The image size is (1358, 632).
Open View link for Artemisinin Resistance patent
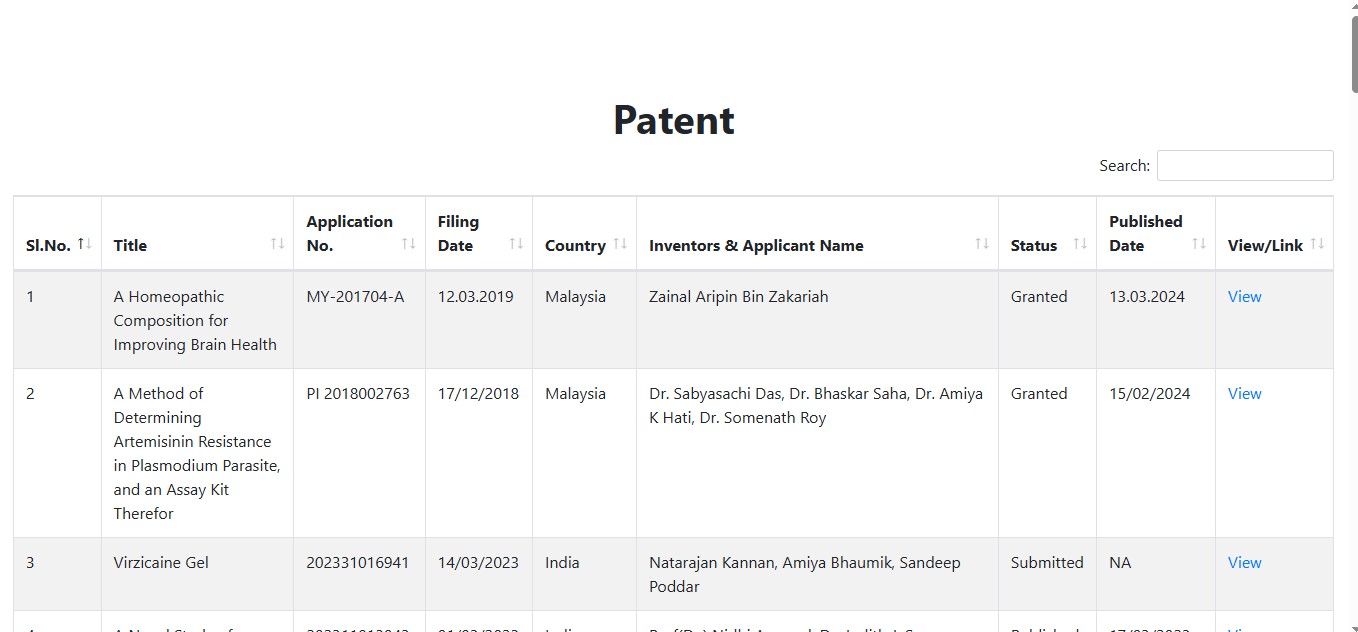pyautogui.click(x=1244, y=394)
